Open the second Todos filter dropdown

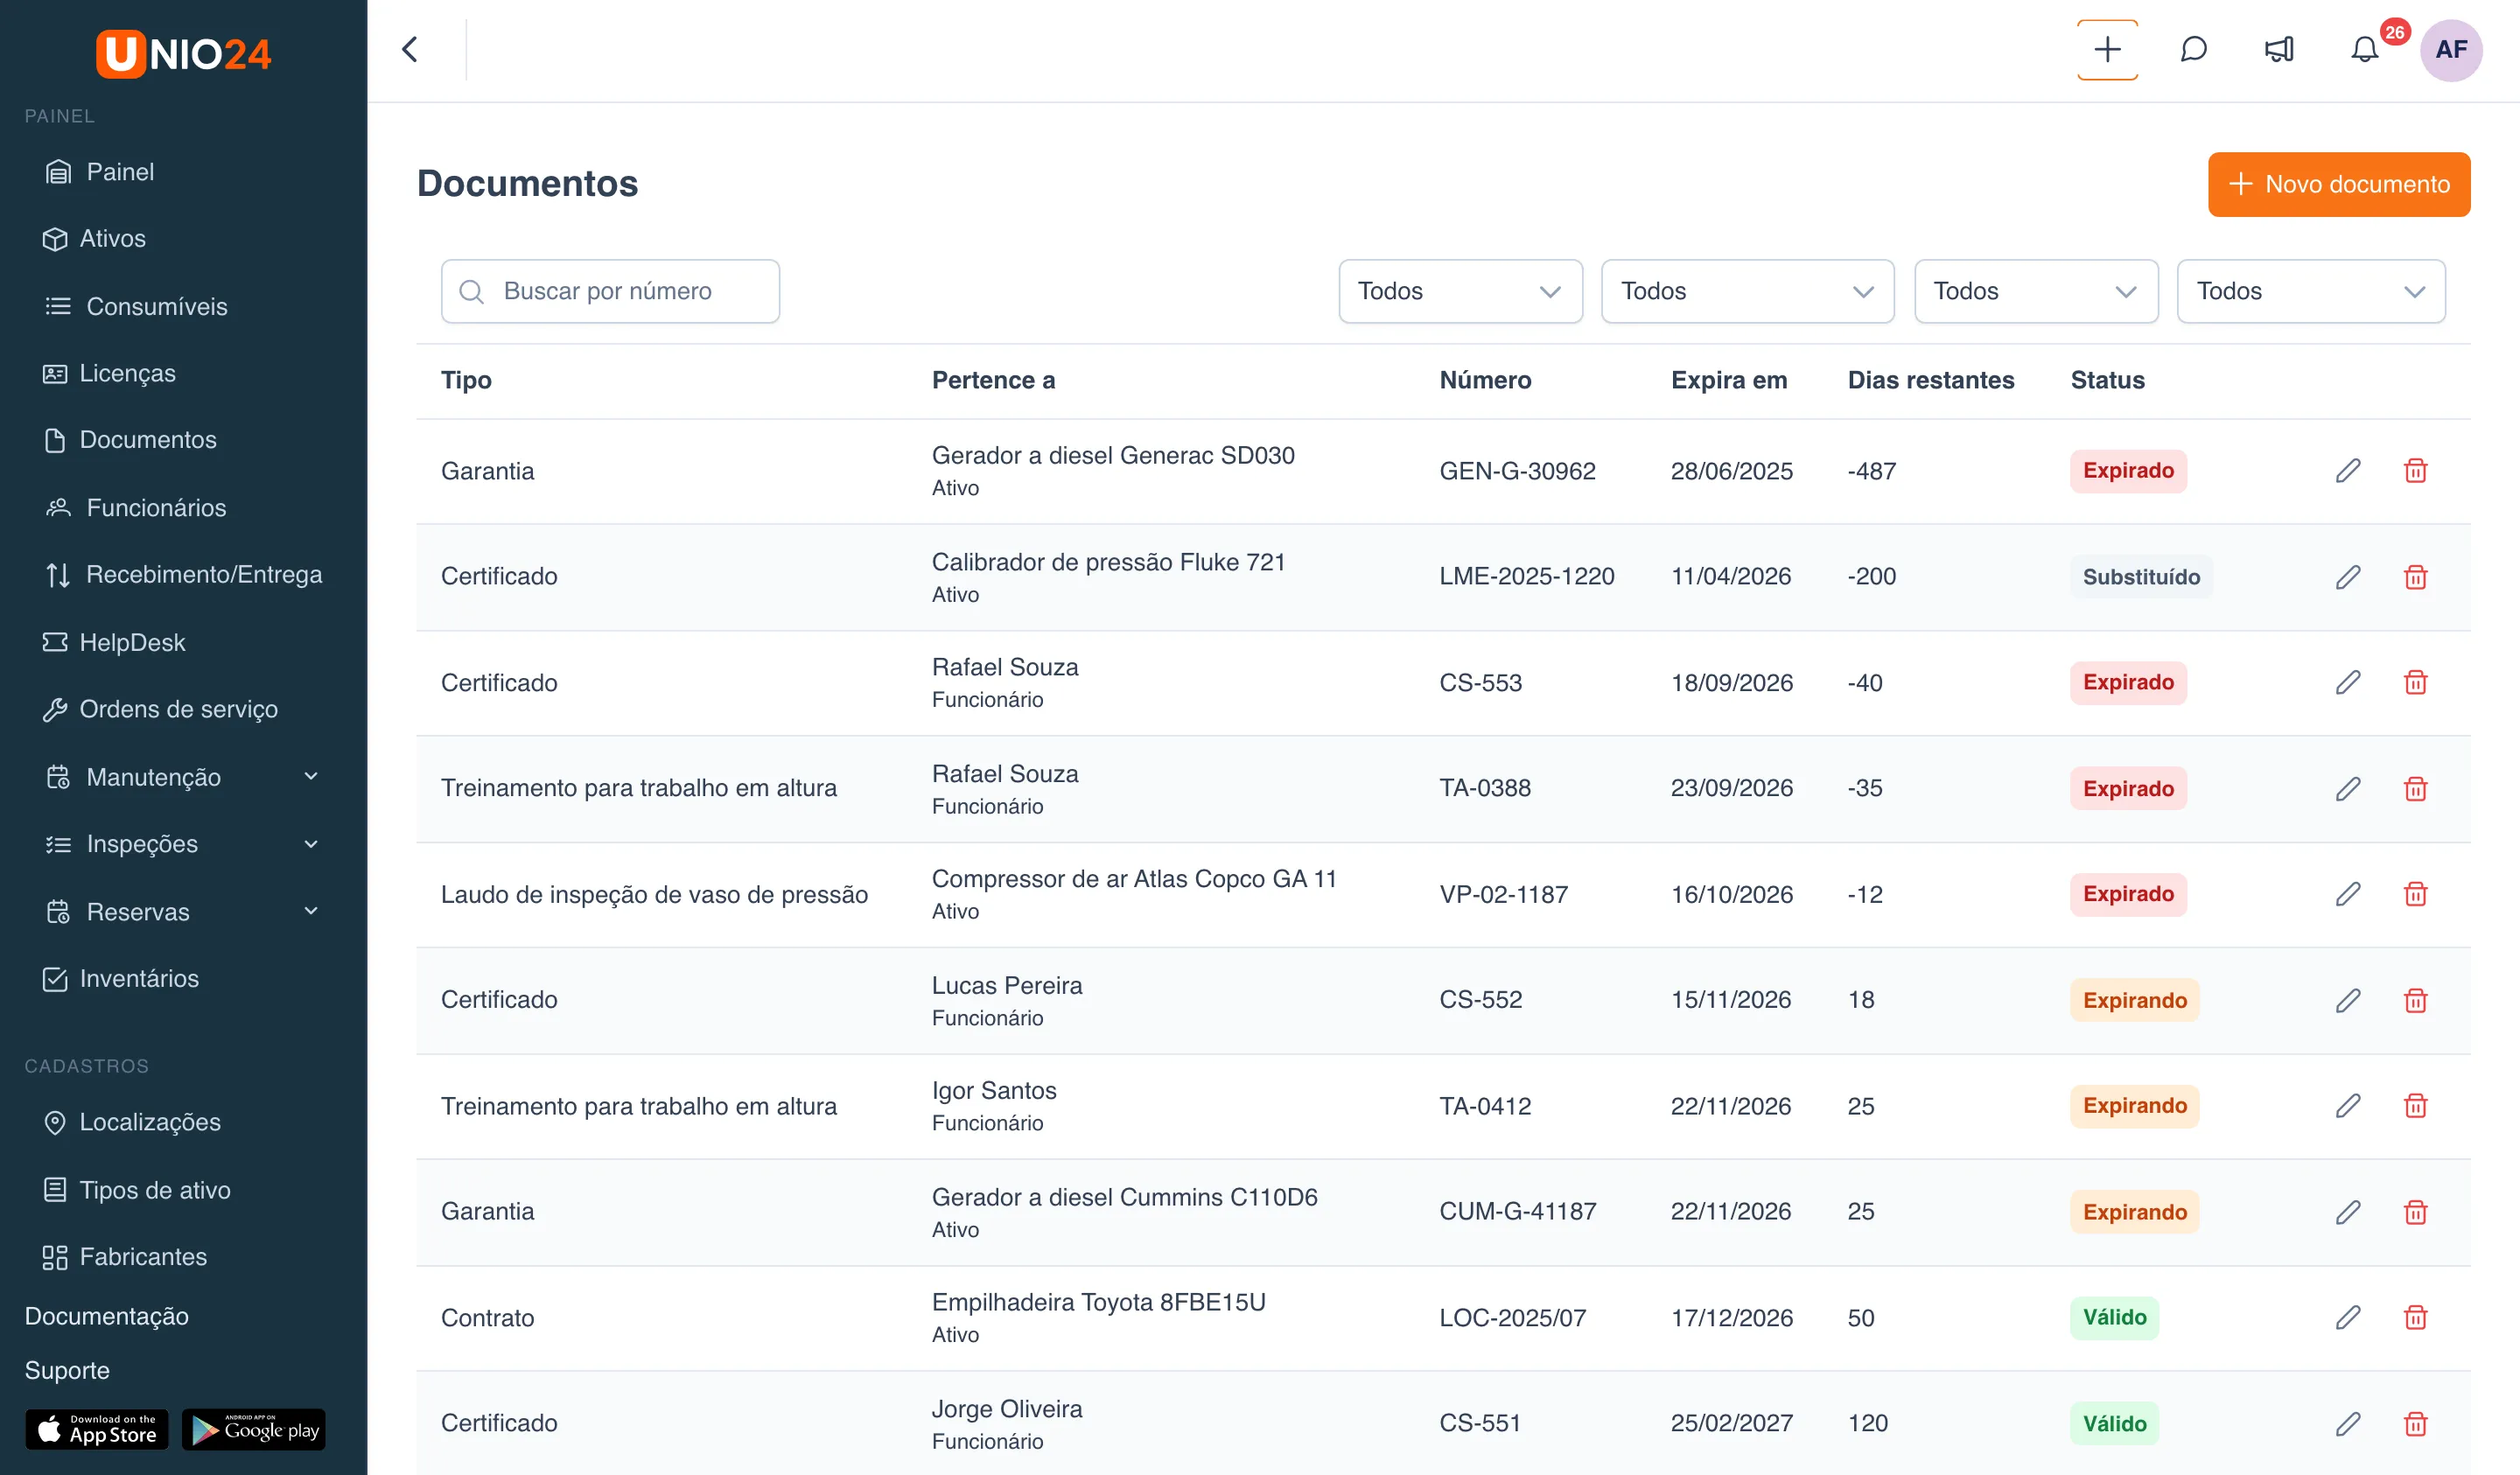(x=1747, y=291)
